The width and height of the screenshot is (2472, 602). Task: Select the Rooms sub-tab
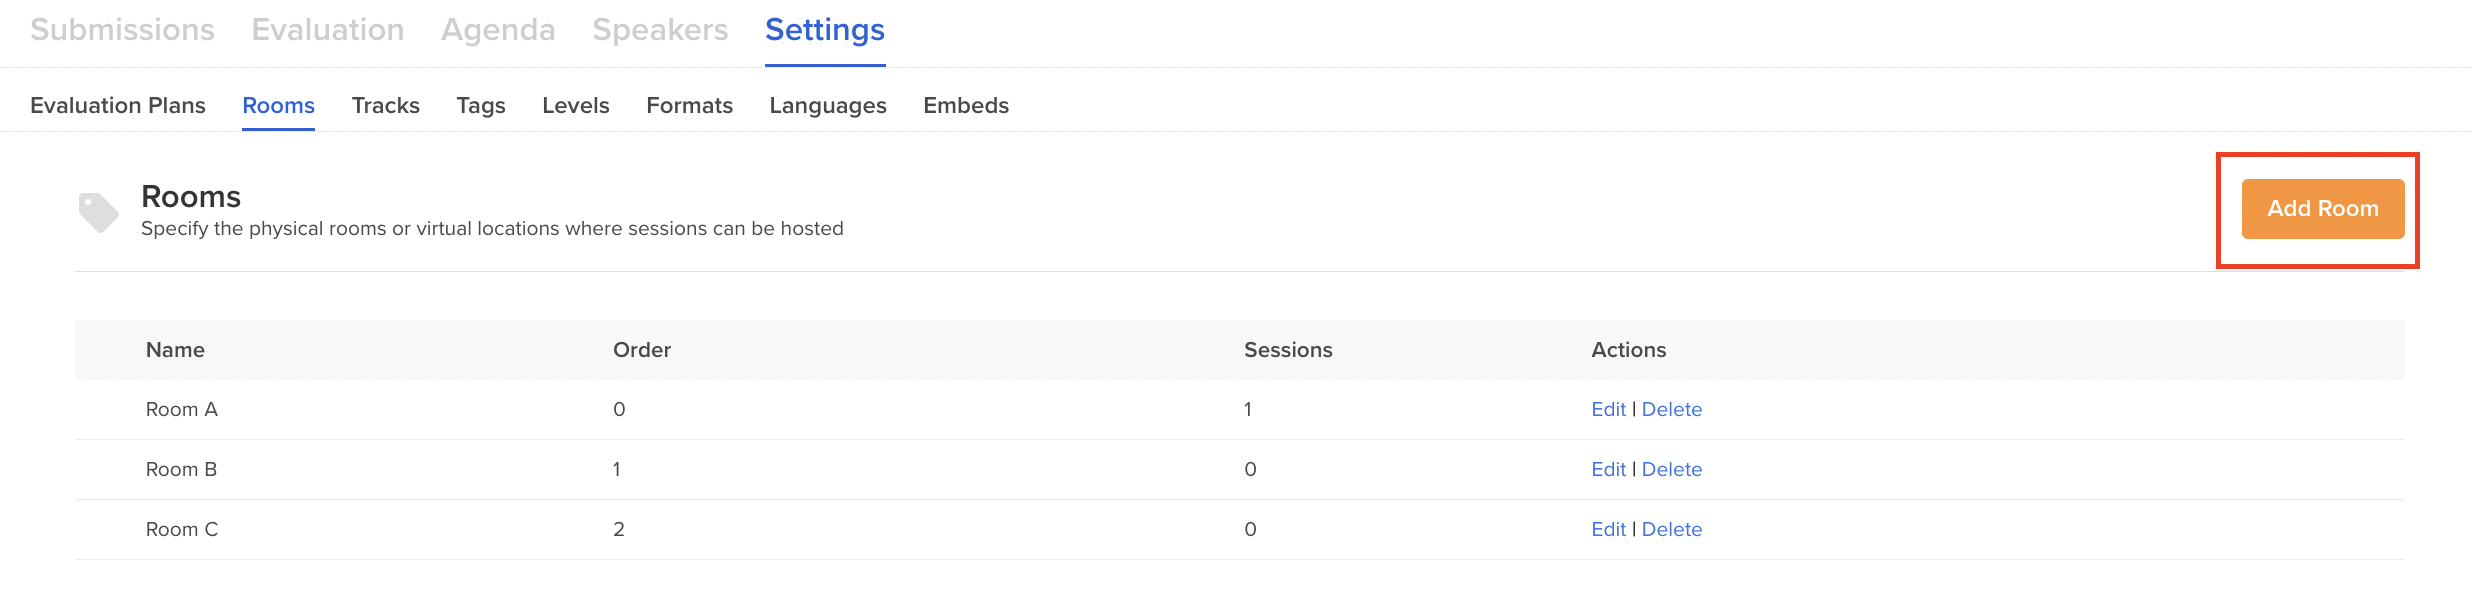coord(278,105)
